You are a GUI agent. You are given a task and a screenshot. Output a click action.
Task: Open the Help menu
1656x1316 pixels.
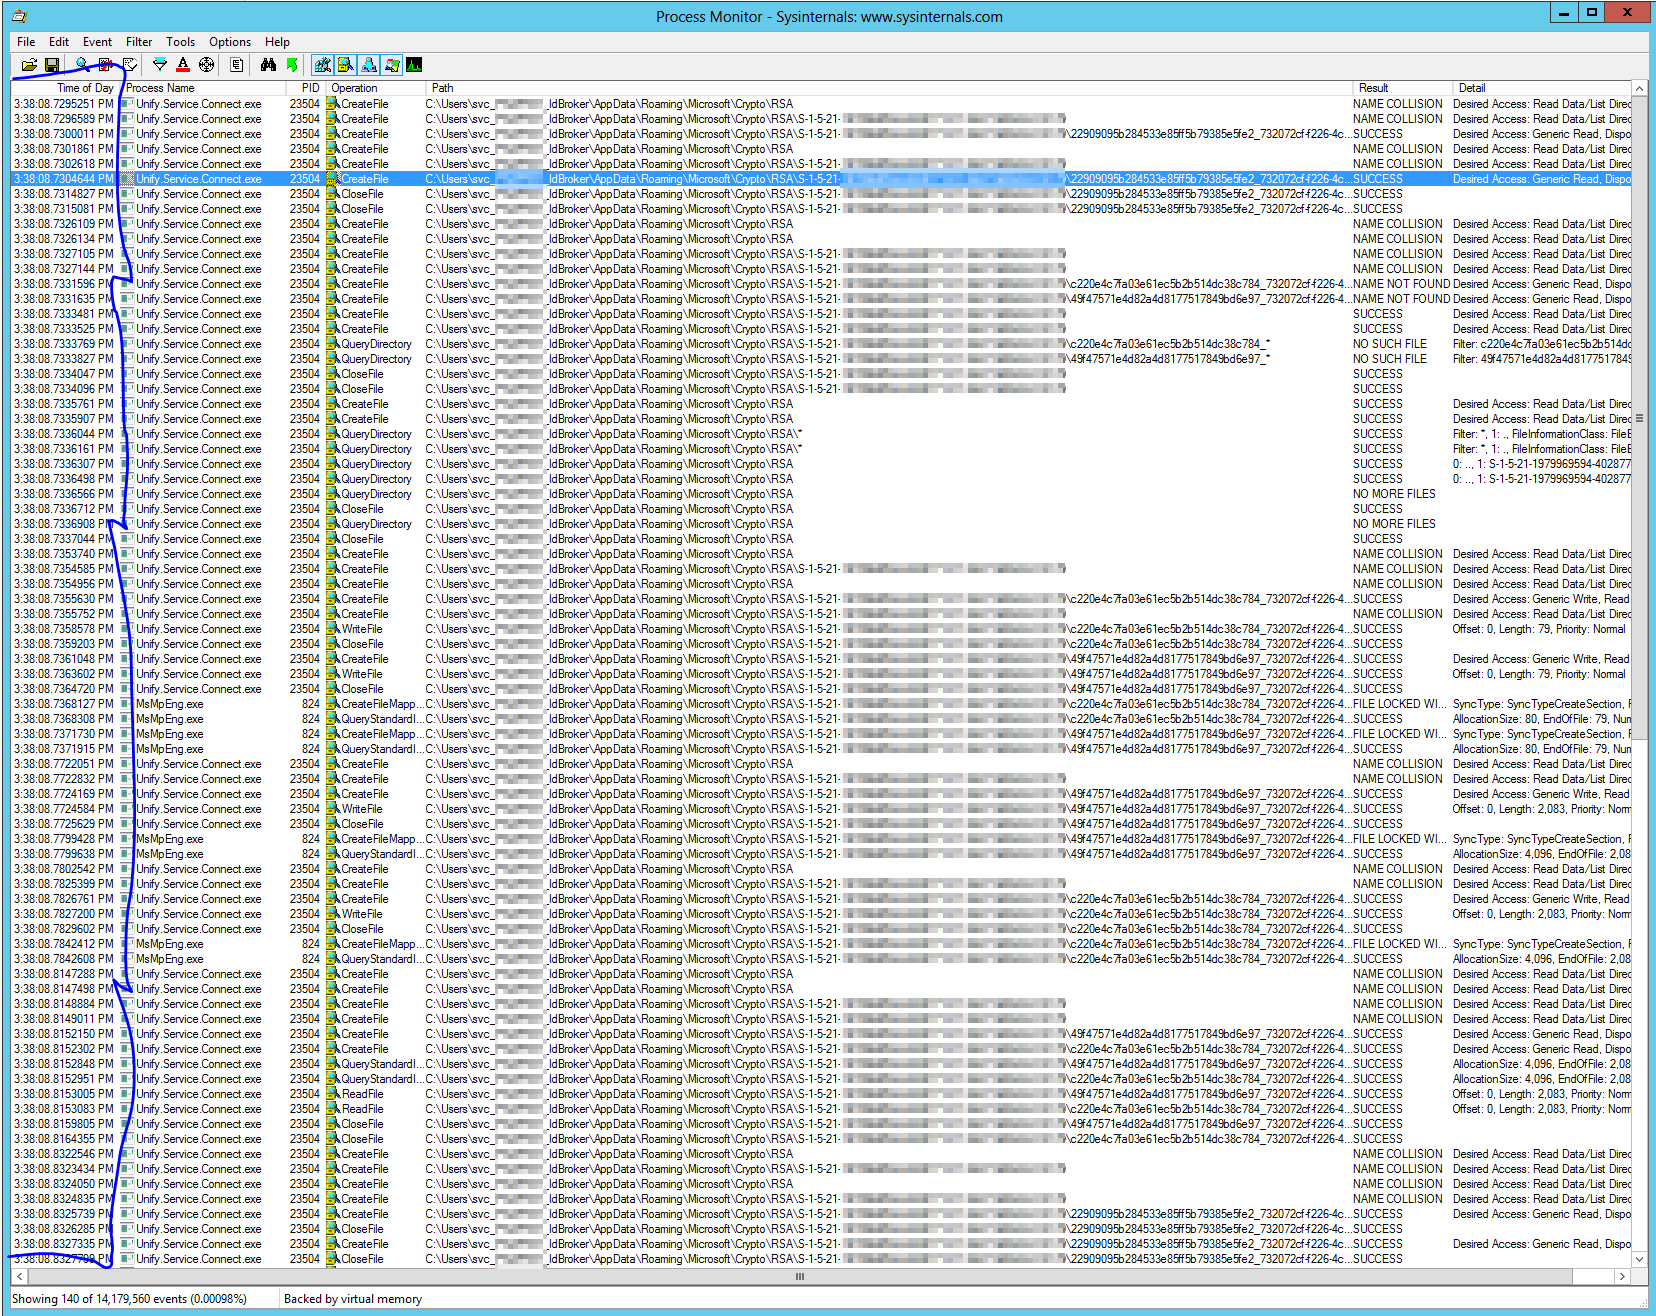(277, 42)
